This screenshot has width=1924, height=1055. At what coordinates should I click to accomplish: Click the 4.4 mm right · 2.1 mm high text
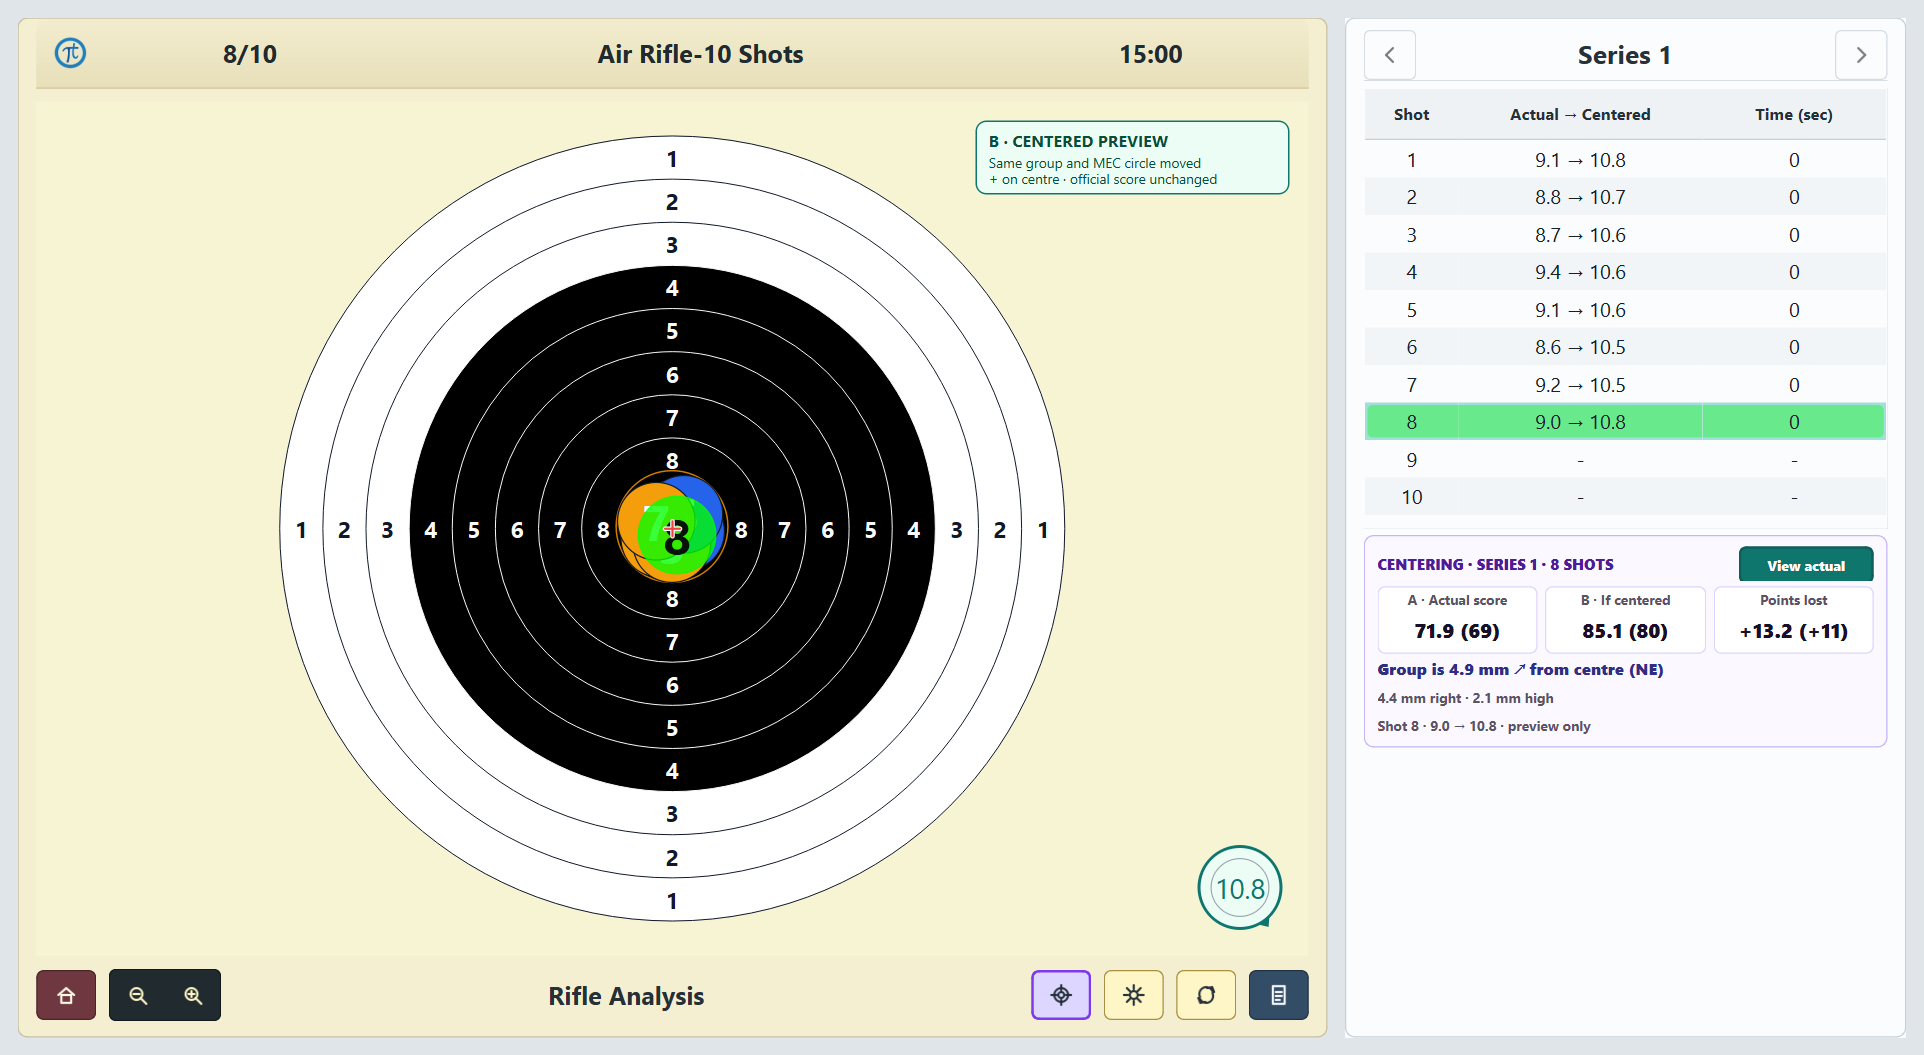pos(1465,698)
